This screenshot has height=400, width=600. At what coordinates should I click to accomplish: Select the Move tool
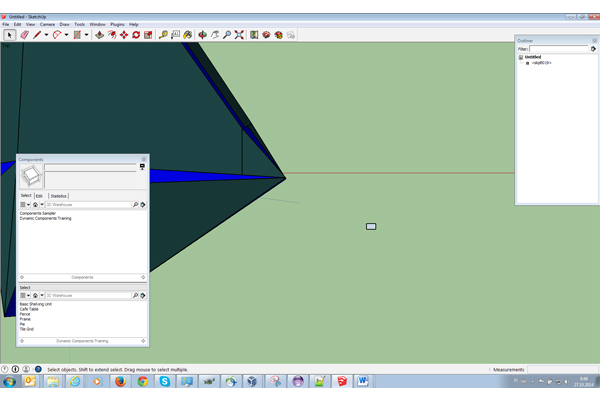[x=123, y=35]
